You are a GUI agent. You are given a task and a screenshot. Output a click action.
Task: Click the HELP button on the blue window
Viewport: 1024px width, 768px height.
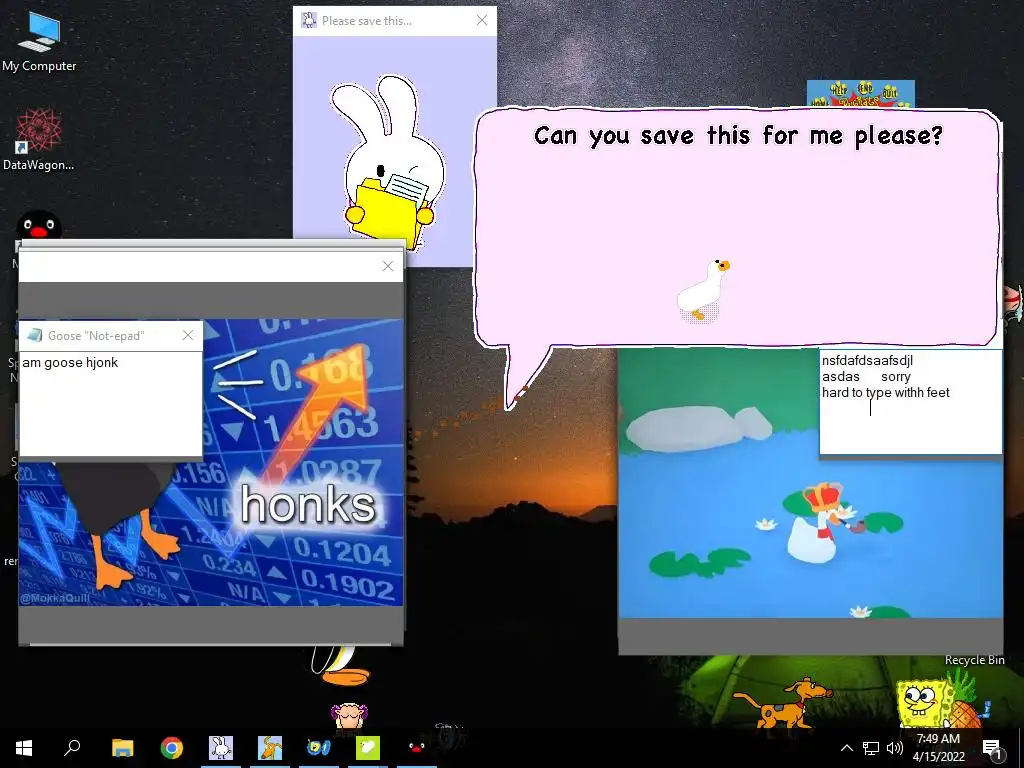(839, 89)
